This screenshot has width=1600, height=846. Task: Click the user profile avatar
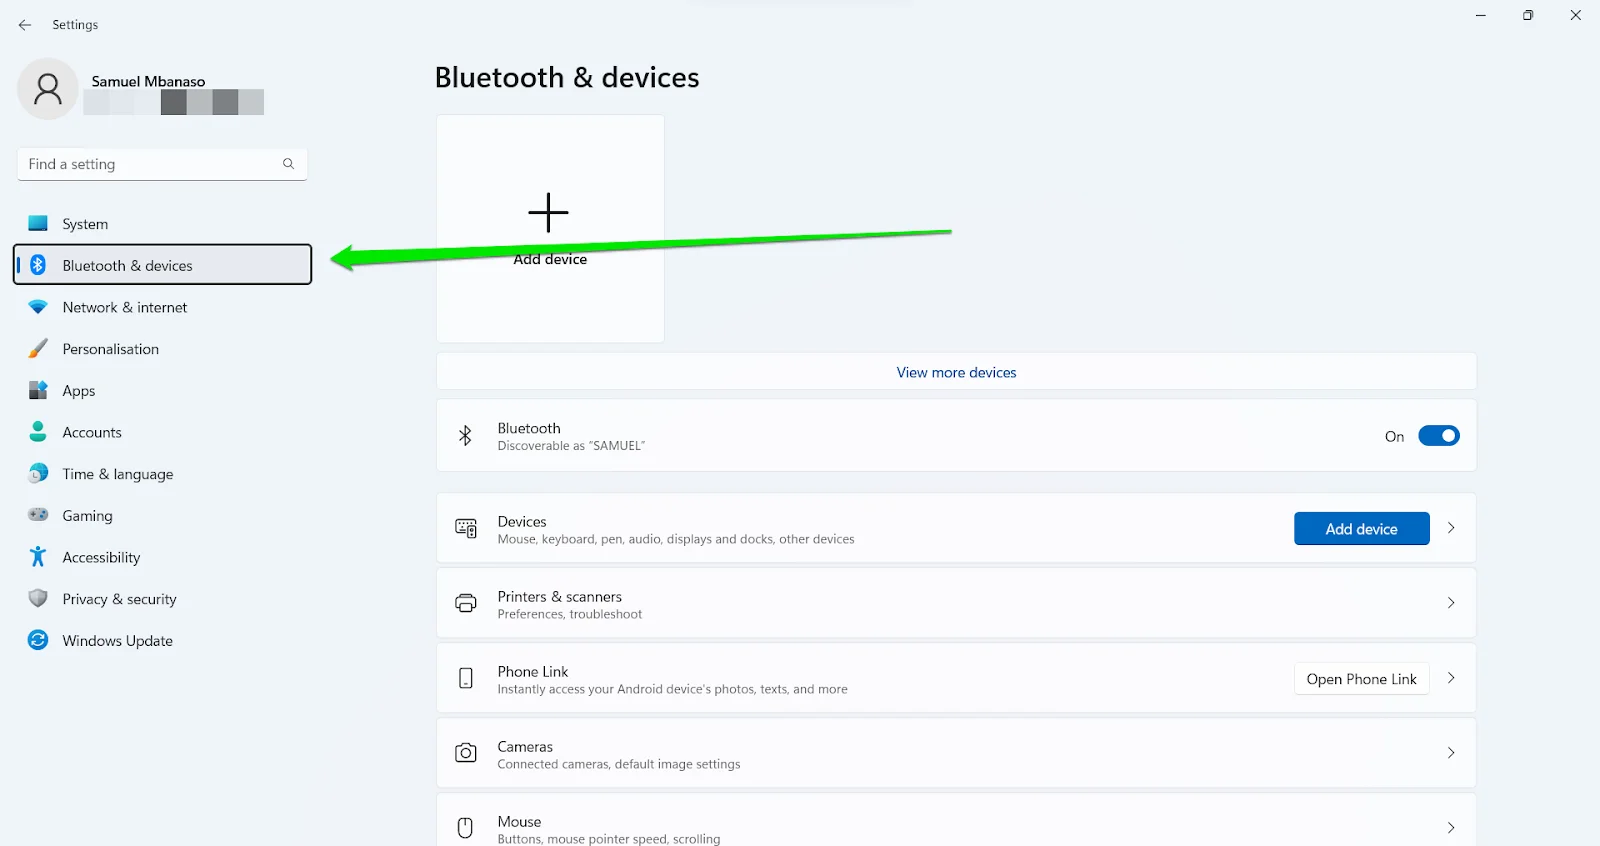pyautogui.click(x=48, y=89)
